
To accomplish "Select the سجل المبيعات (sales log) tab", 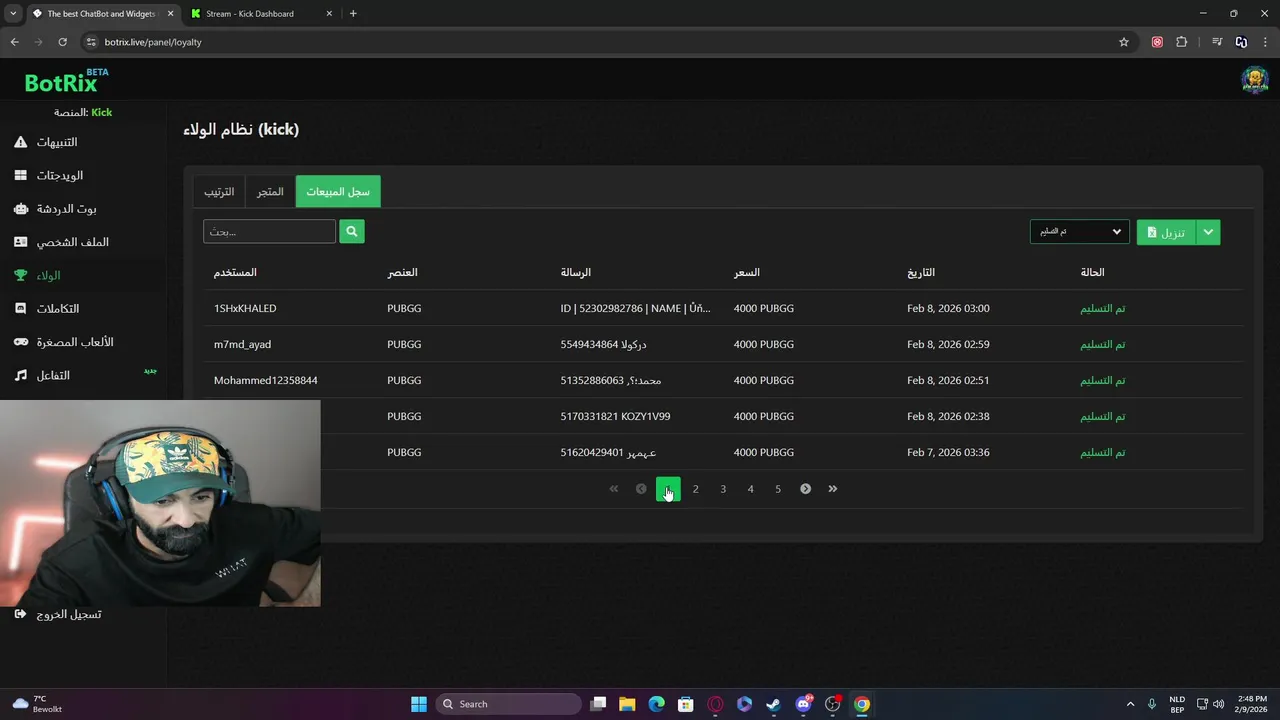I will 338,191.
